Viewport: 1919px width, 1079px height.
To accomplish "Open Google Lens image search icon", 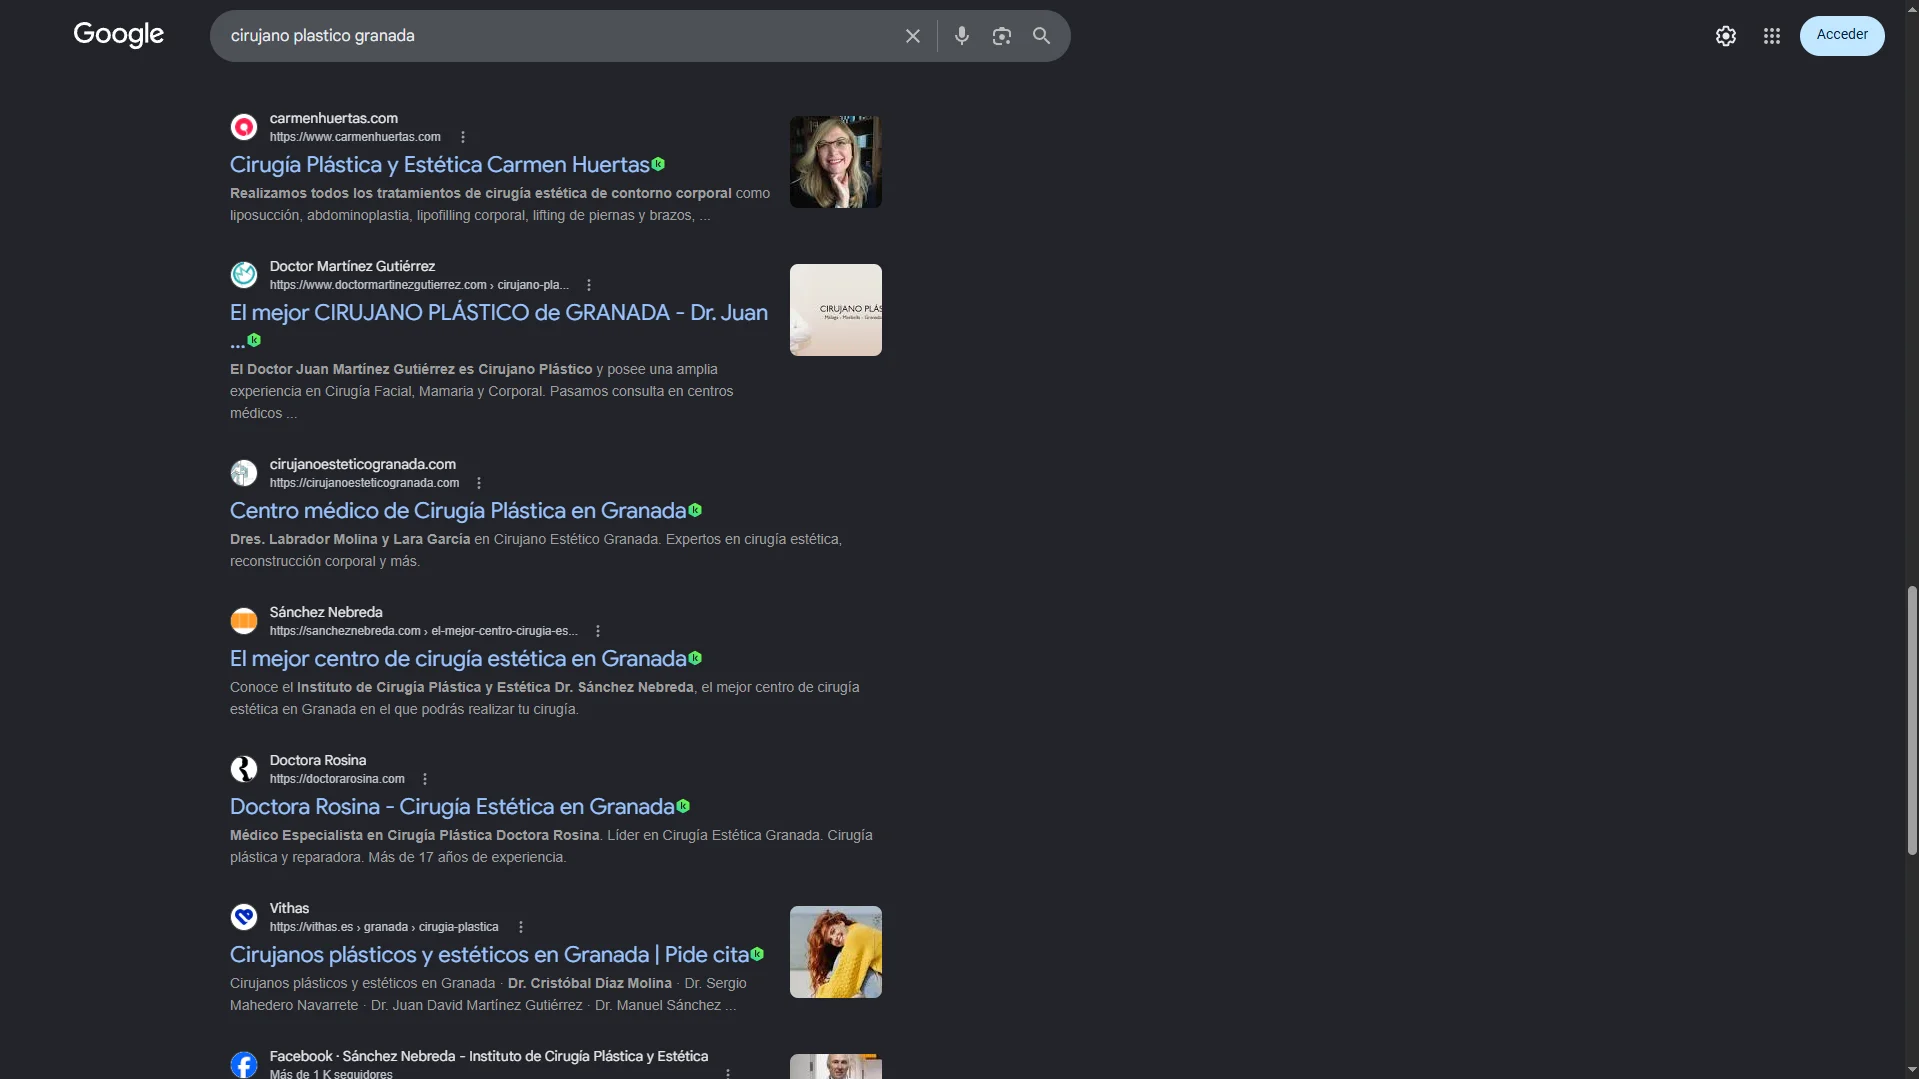I will (x=1002, y=36).
